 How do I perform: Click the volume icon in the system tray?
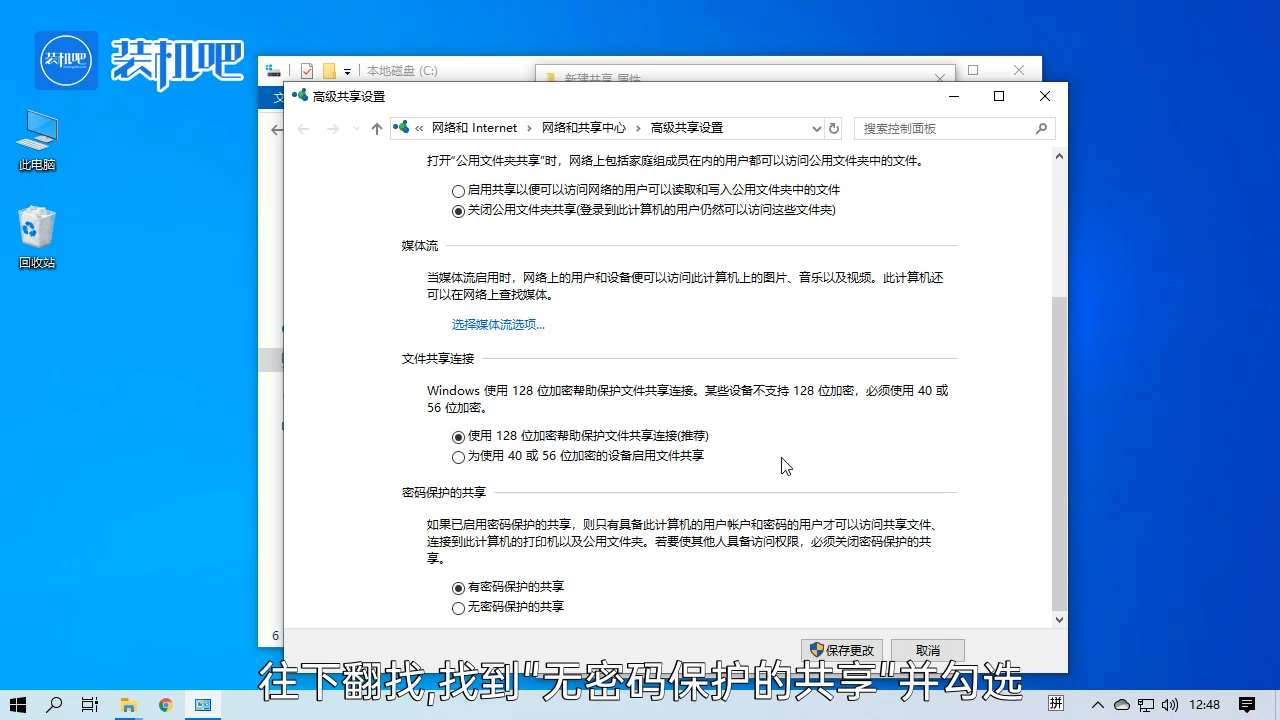[1172, 704]
